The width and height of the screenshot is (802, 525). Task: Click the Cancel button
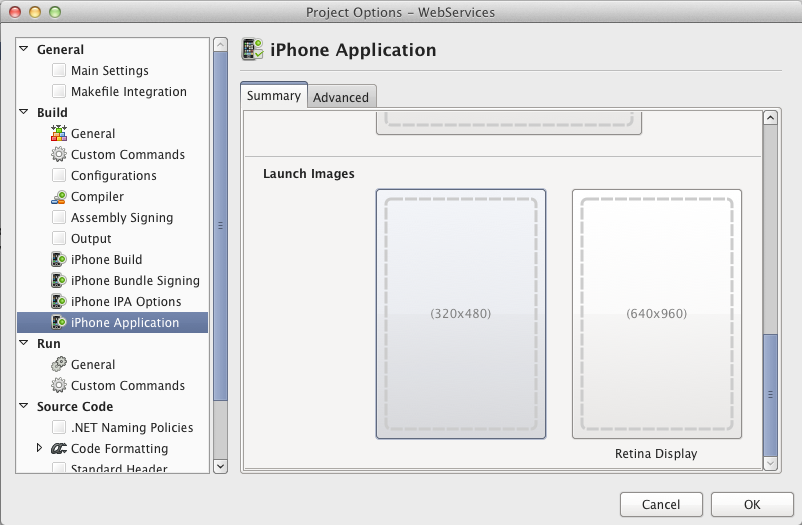coord(661,505)
